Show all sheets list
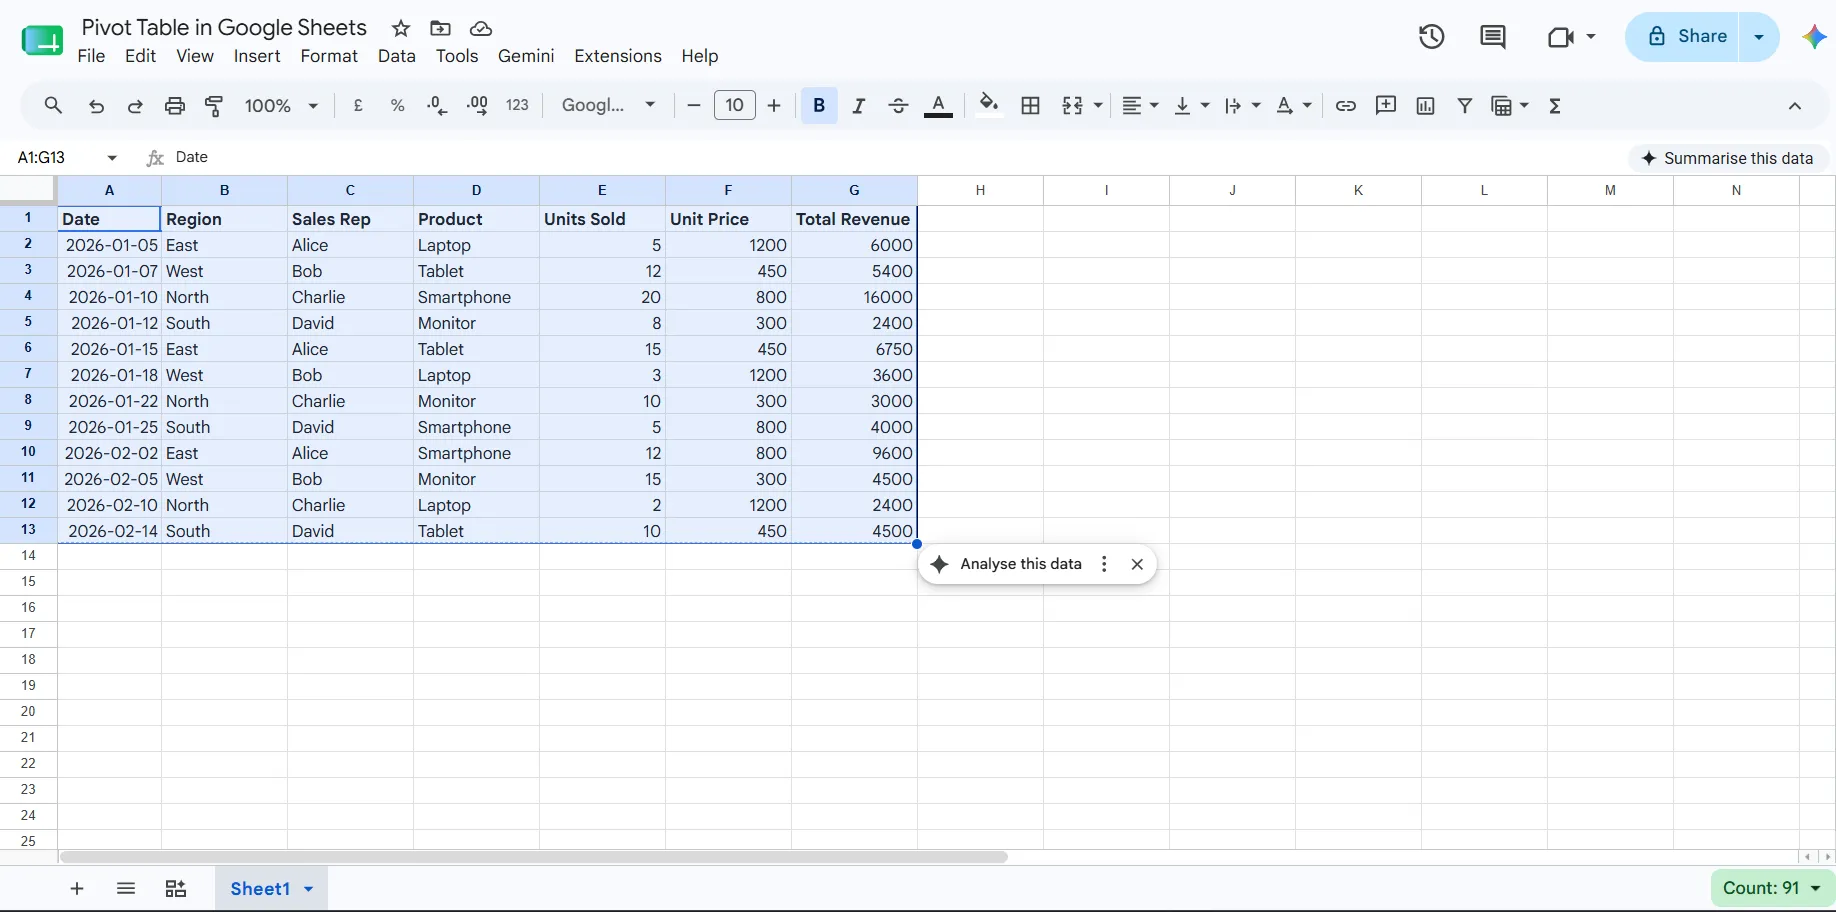1836x912 pixels. pyautogui.click(x=126, y=888)
